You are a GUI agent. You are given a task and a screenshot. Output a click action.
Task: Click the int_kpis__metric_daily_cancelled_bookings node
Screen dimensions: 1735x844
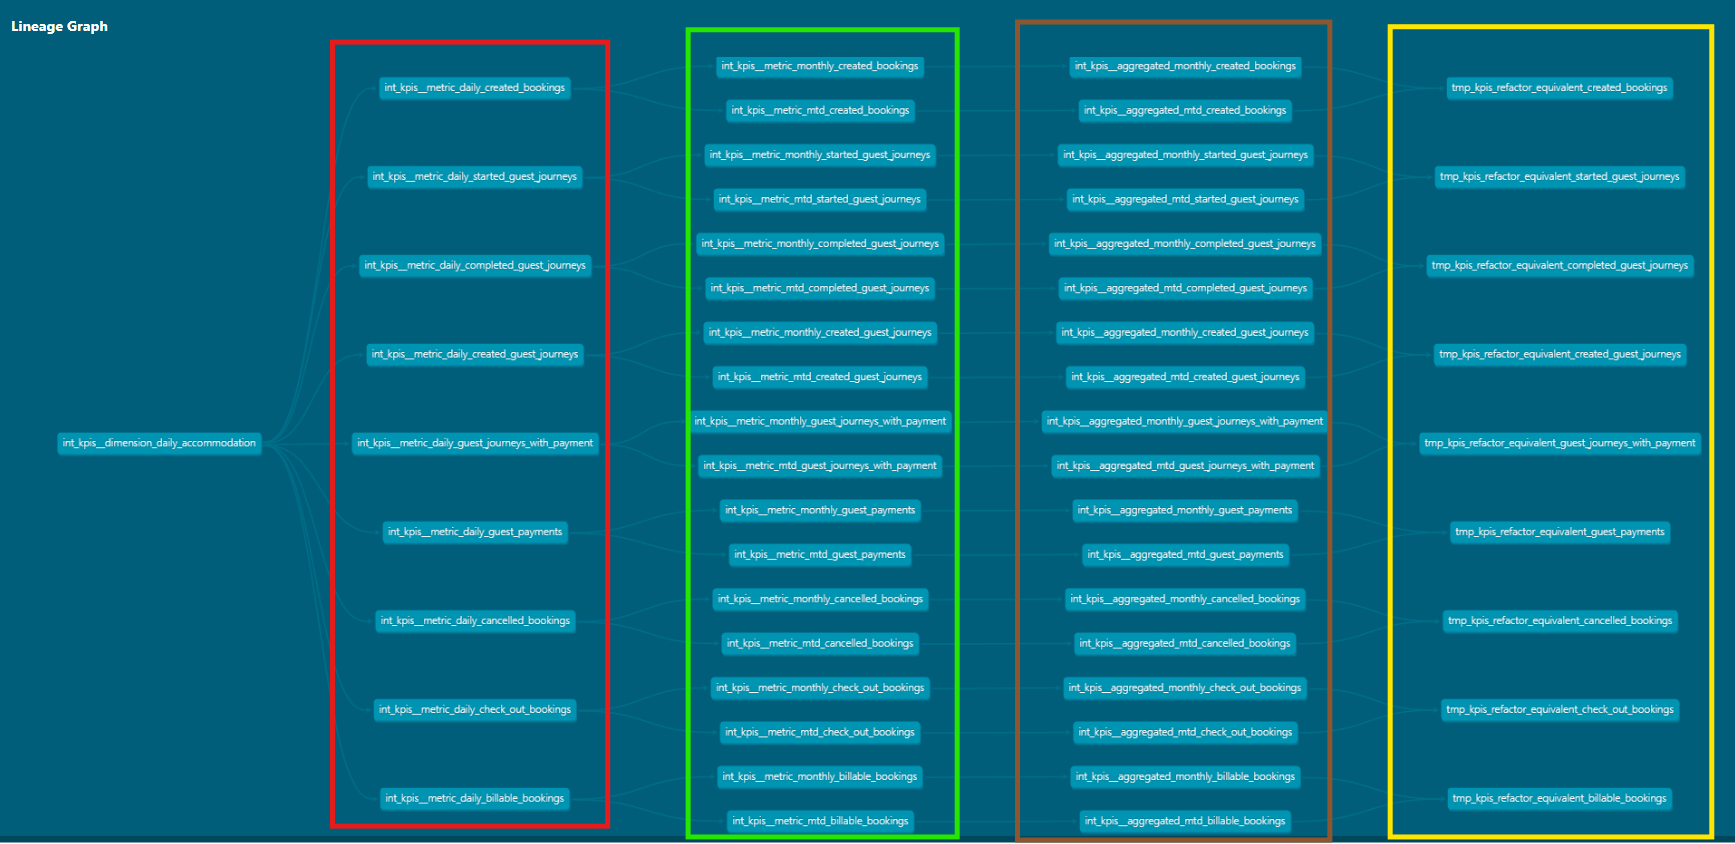tap(474, 621)
